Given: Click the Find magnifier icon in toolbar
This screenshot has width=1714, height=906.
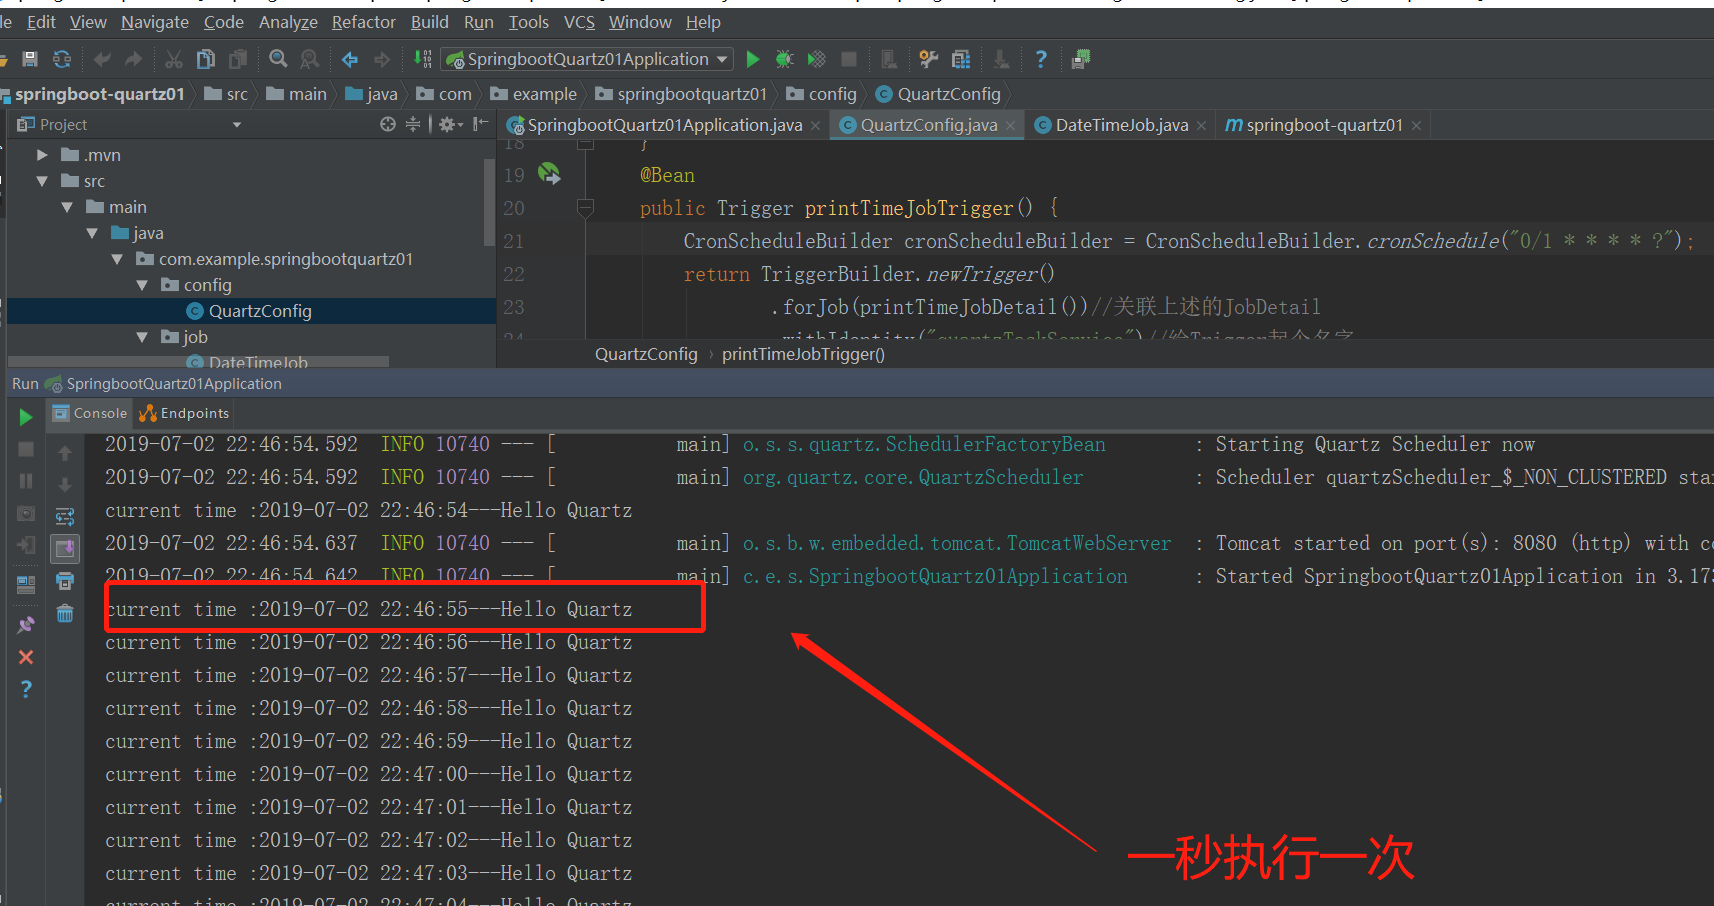Looking at the screenshot, I should 277,59.
